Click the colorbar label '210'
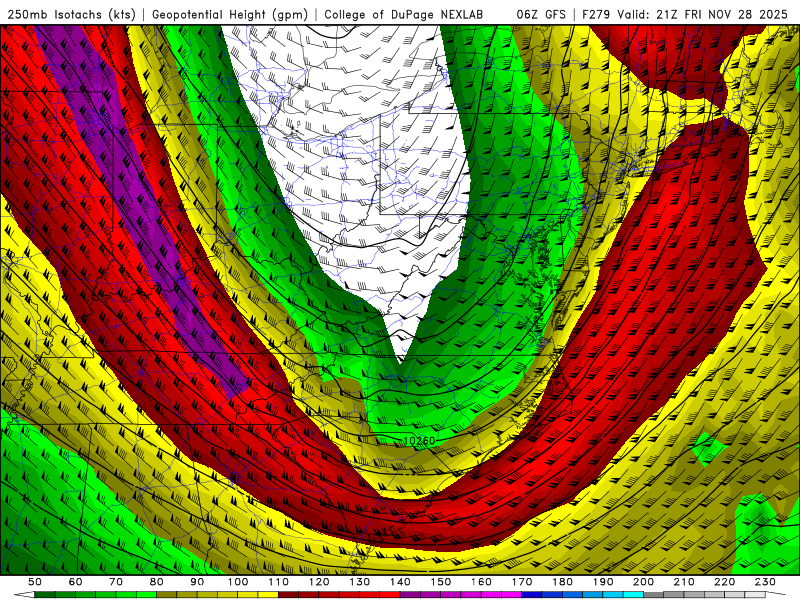The image size is (800, 600). coord(684,582)
